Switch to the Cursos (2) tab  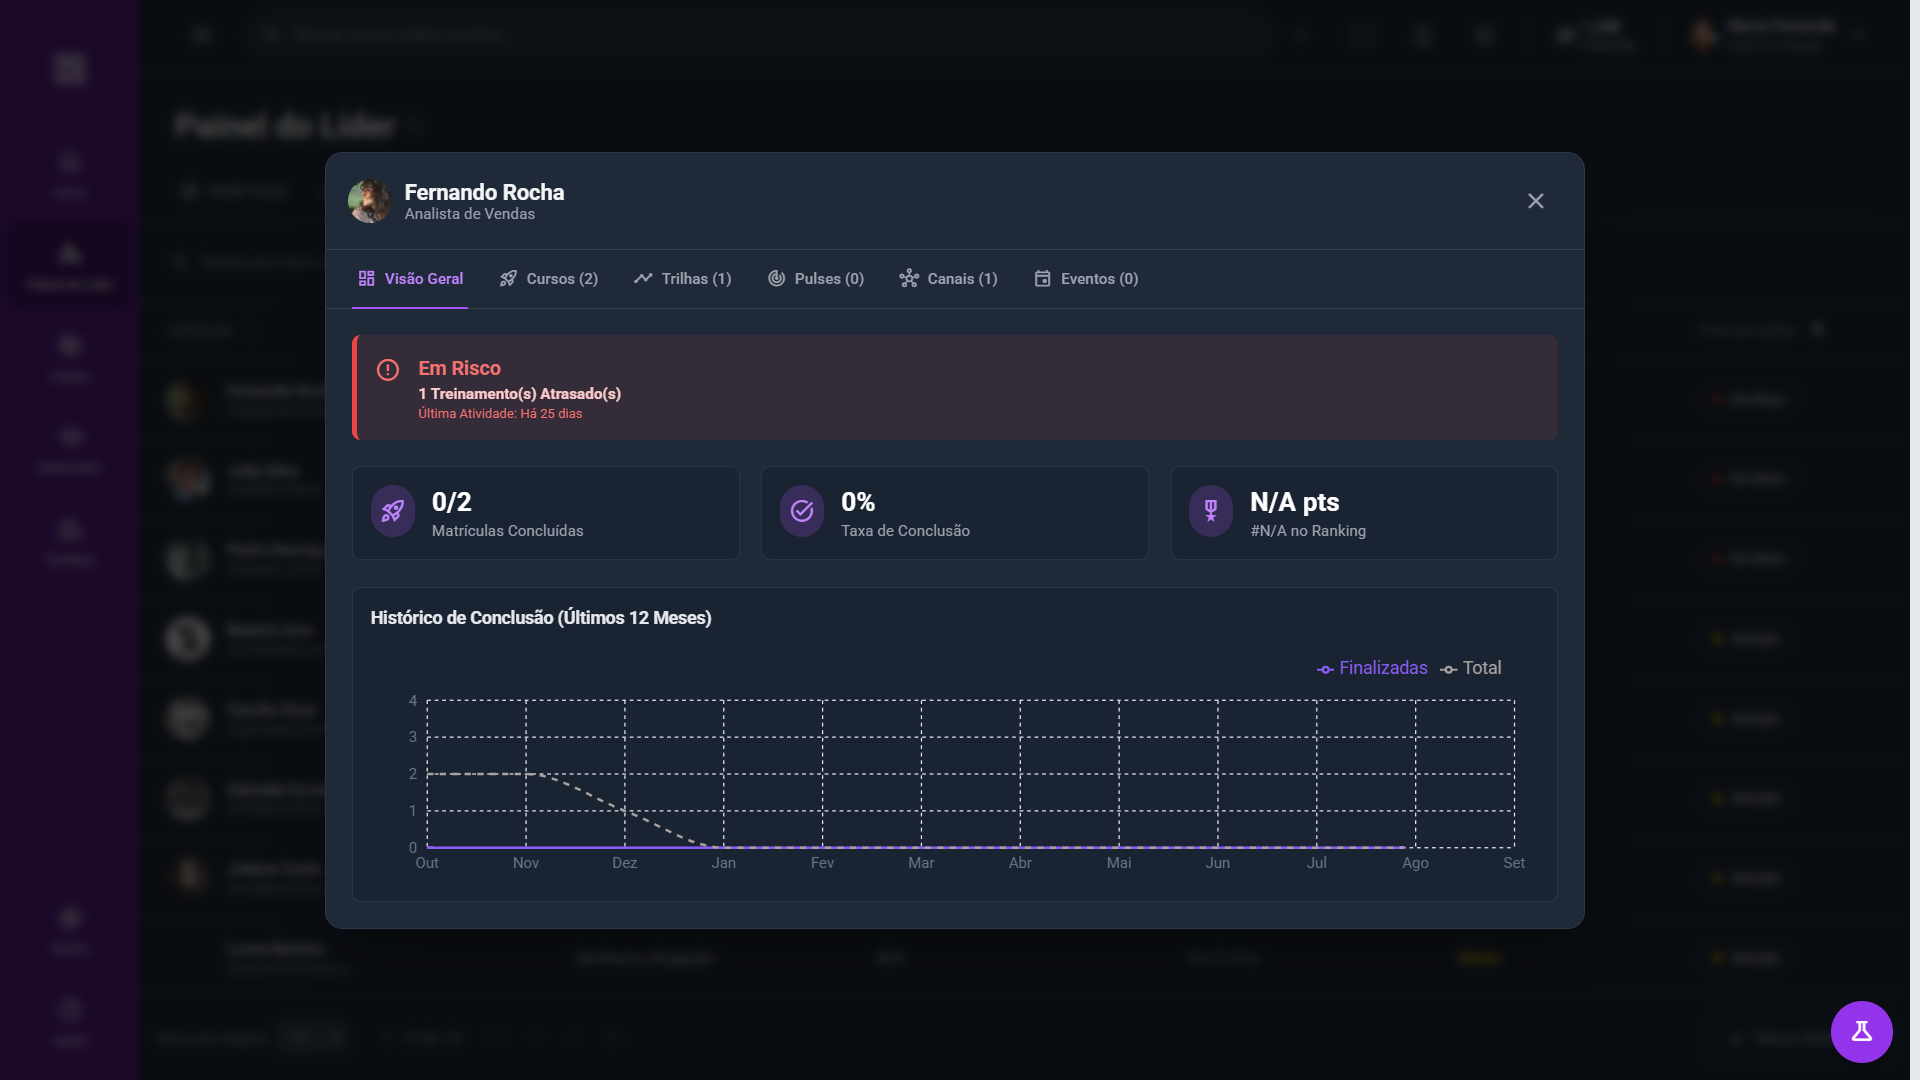549,279
